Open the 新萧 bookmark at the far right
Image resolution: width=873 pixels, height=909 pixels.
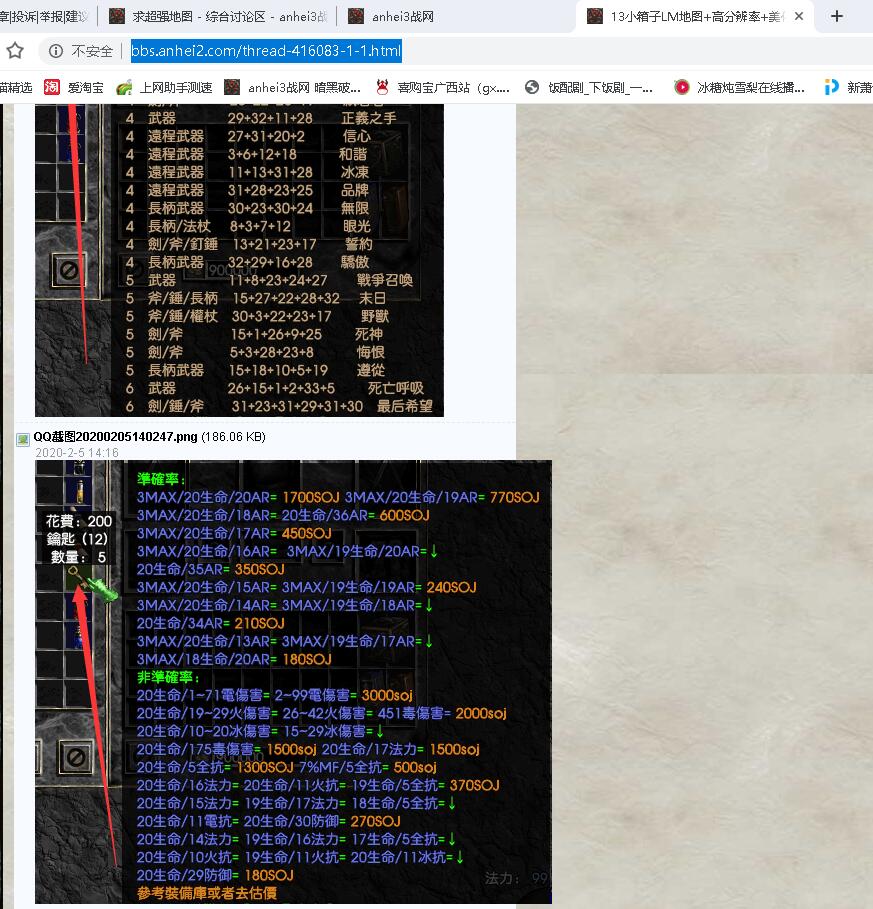tap(848, 87)
